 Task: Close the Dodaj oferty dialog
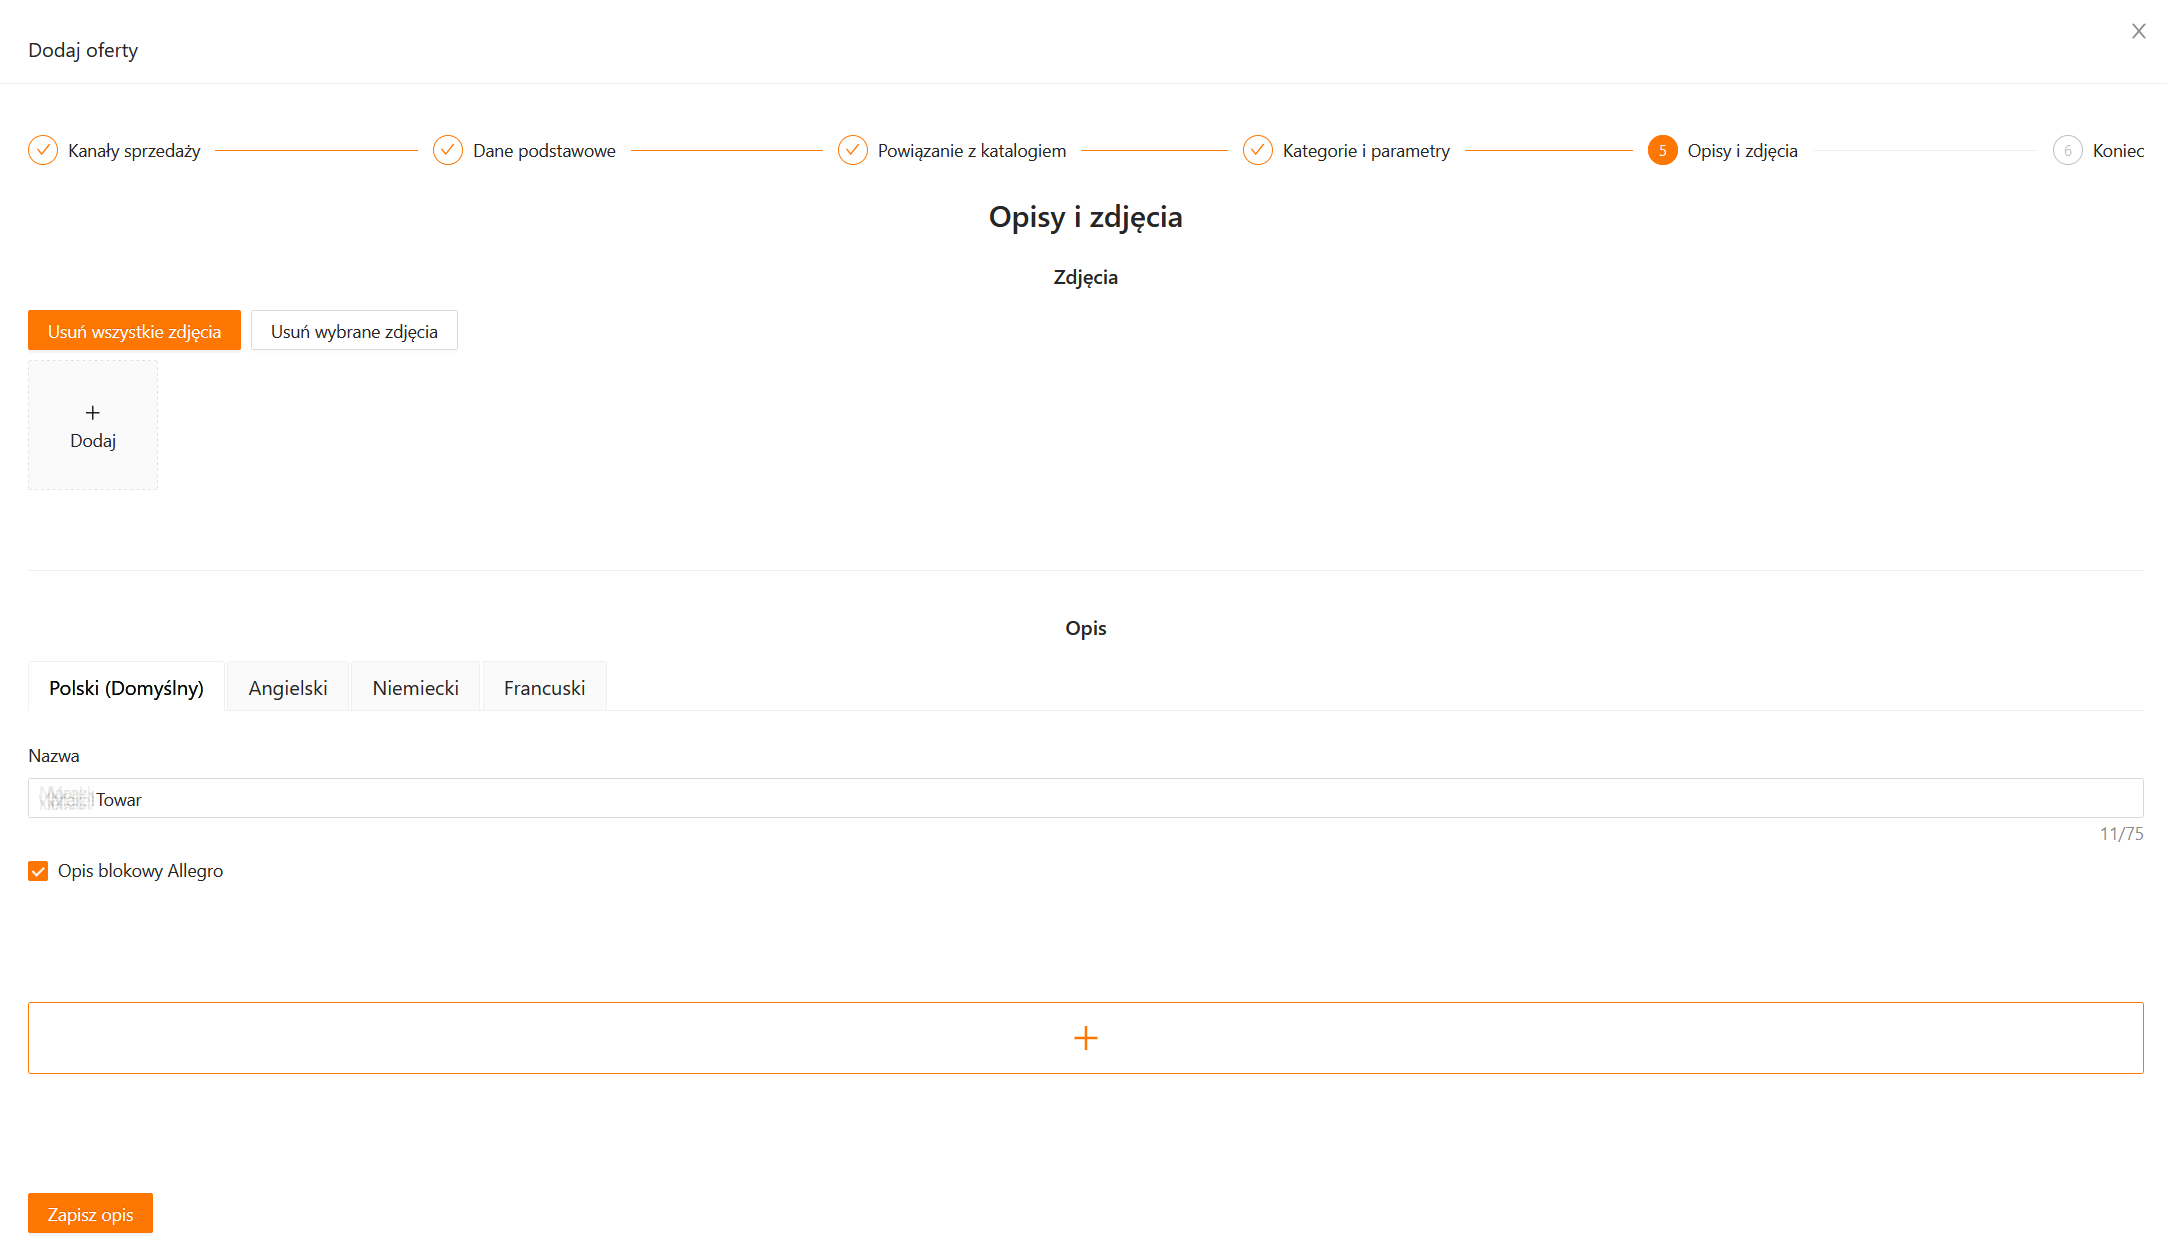click(x=2138, y=31)
